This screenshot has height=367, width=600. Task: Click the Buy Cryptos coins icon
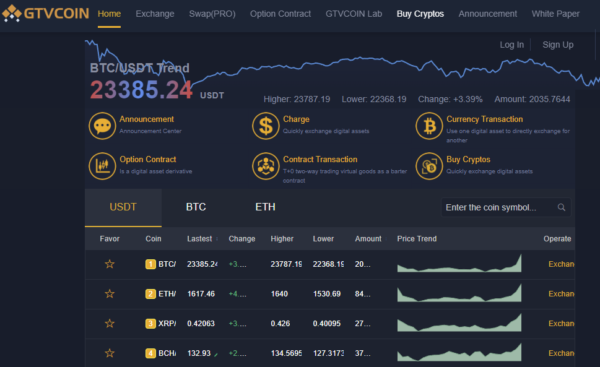click(429, 166)
